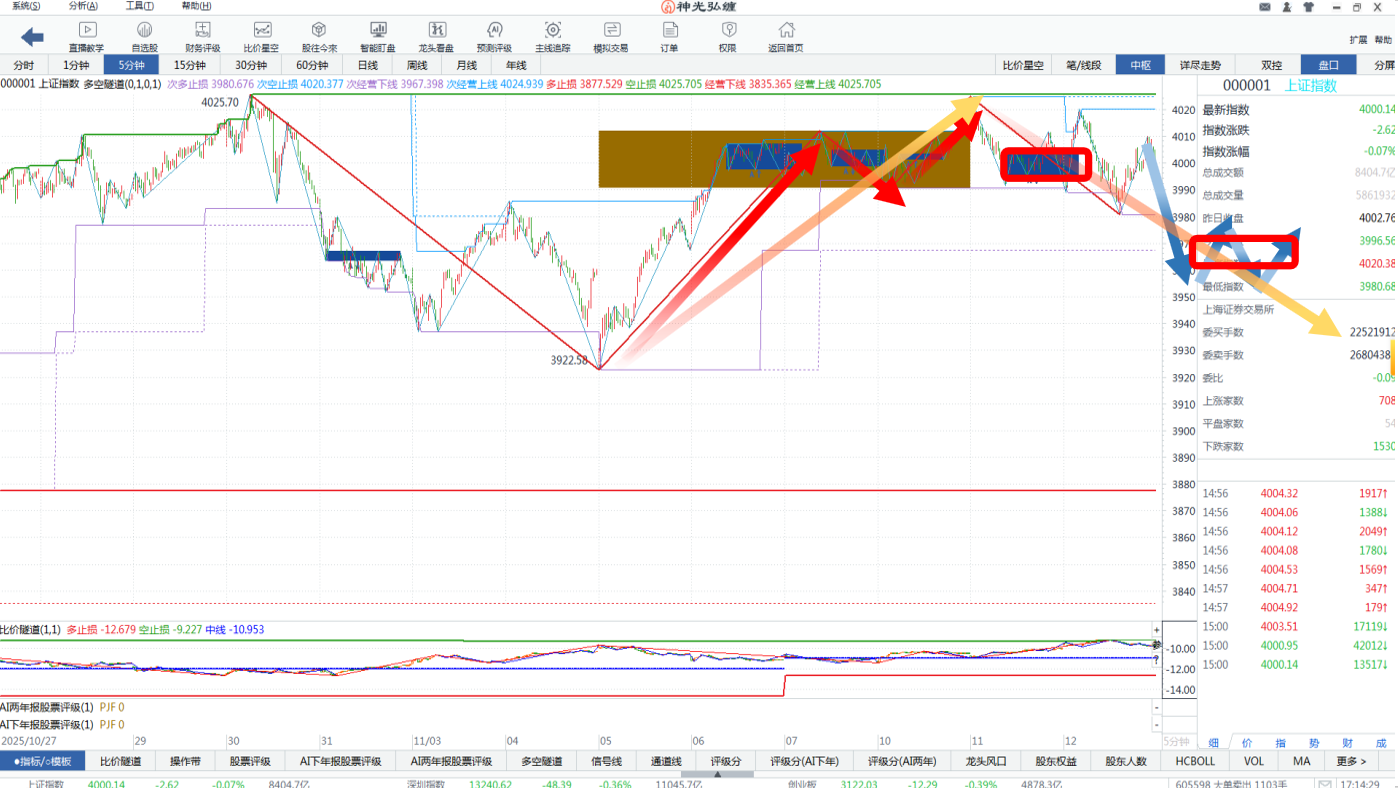Toggle the 笔/线段 overlay button
Image resolution: width=1398 pixels, height=788 pixels.
point(1083,65)
